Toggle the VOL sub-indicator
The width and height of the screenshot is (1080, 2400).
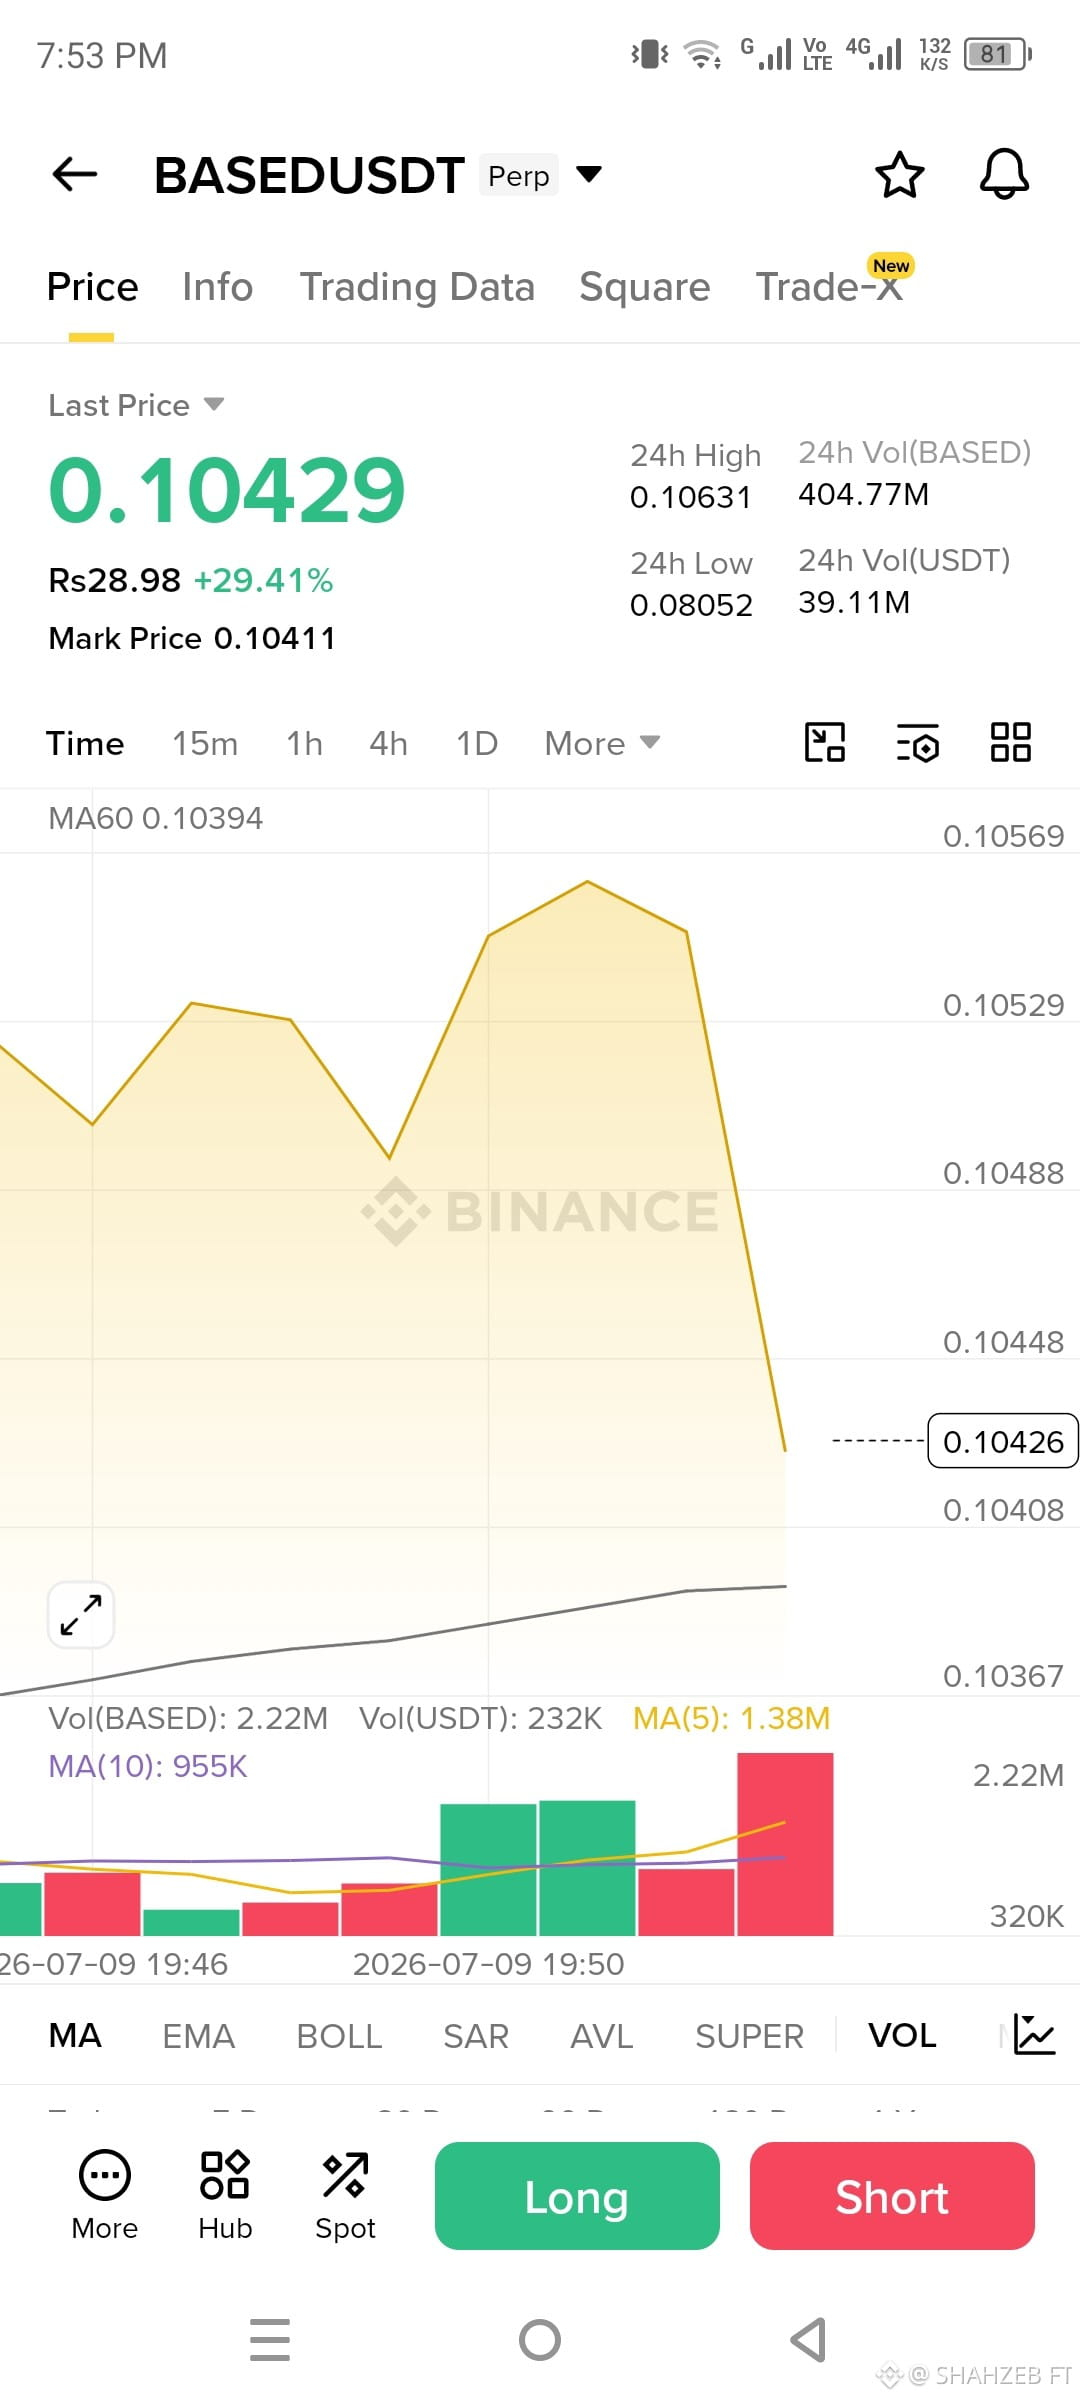[902, 2035]
